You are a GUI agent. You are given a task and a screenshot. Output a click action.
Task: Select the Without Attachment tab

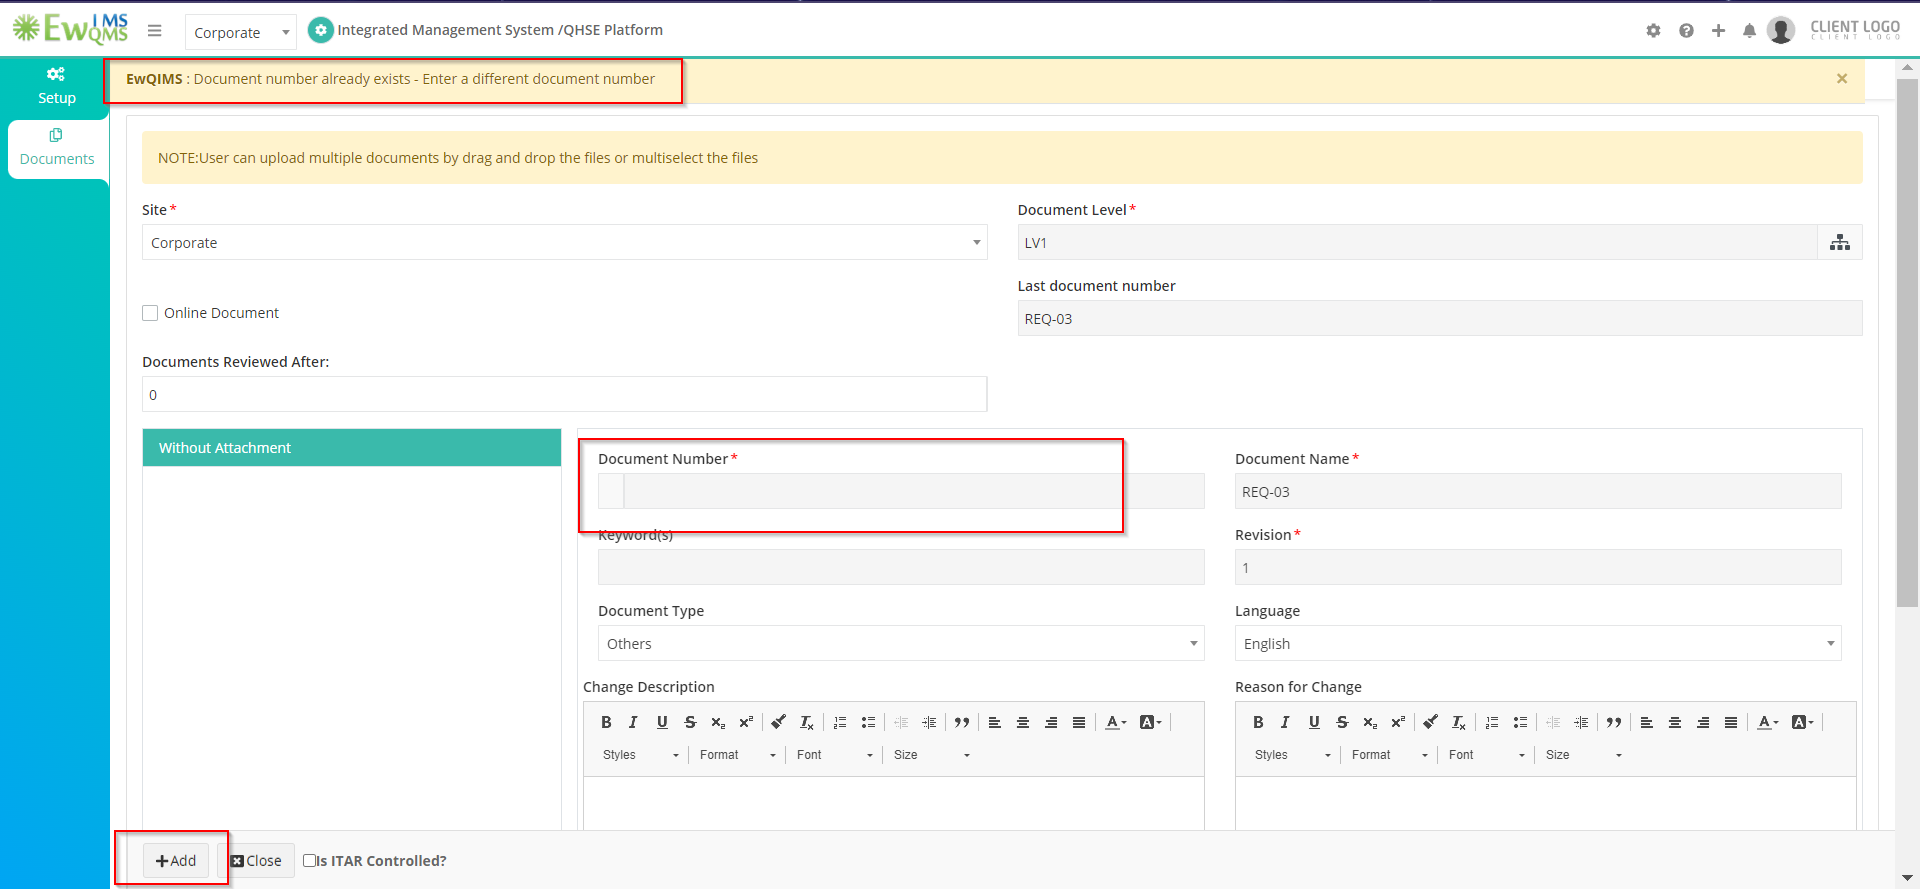[351, 448]
